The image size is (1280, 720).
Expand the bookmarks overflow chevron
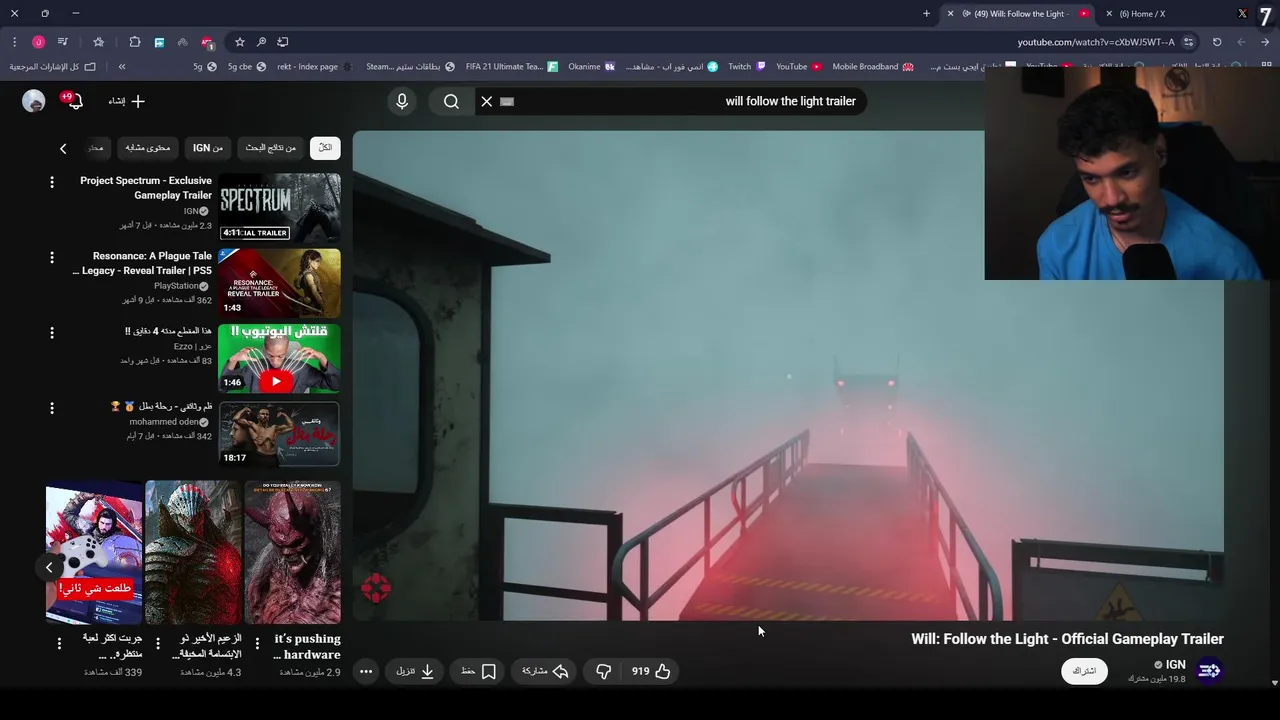coord(122,66)
